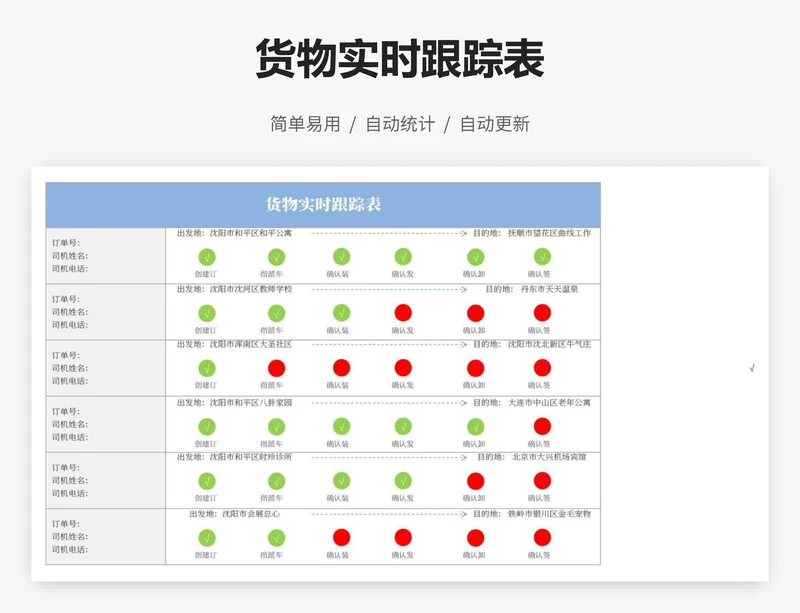Click green 确认发 circle in 时珍诊所 row
Image resolution: width=800 pixels, height=613 pixels.
403,481
